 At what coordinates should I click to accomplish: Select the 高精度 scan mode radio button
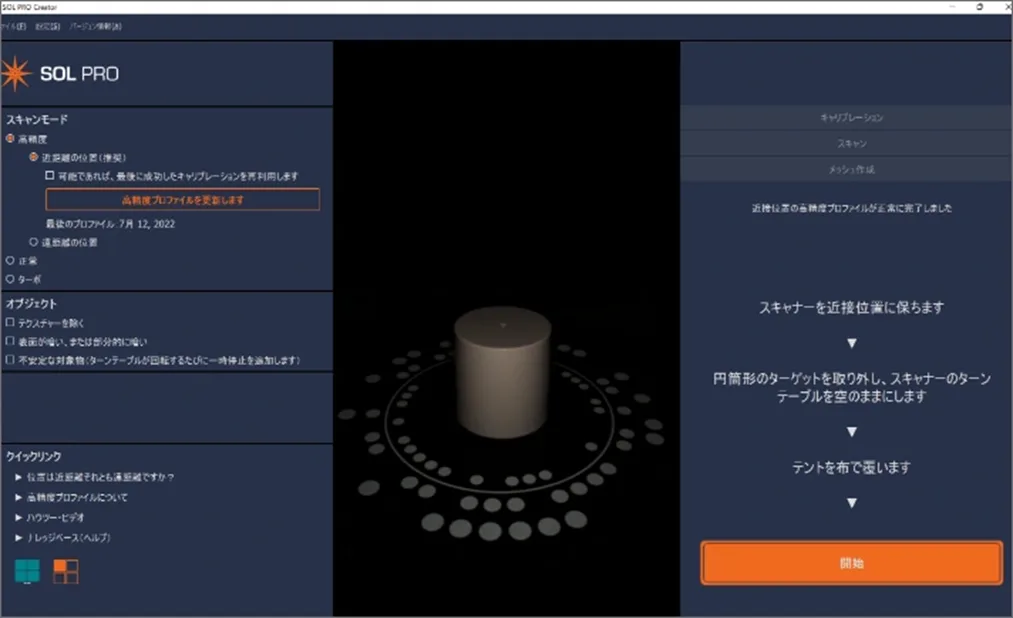tap(10, 139)
